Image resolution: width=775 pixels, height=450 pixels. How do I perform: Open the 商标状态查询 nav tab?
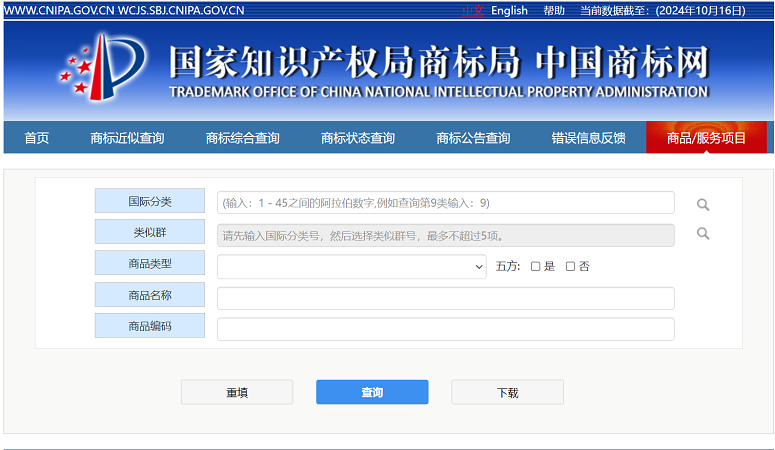(358, 138)
